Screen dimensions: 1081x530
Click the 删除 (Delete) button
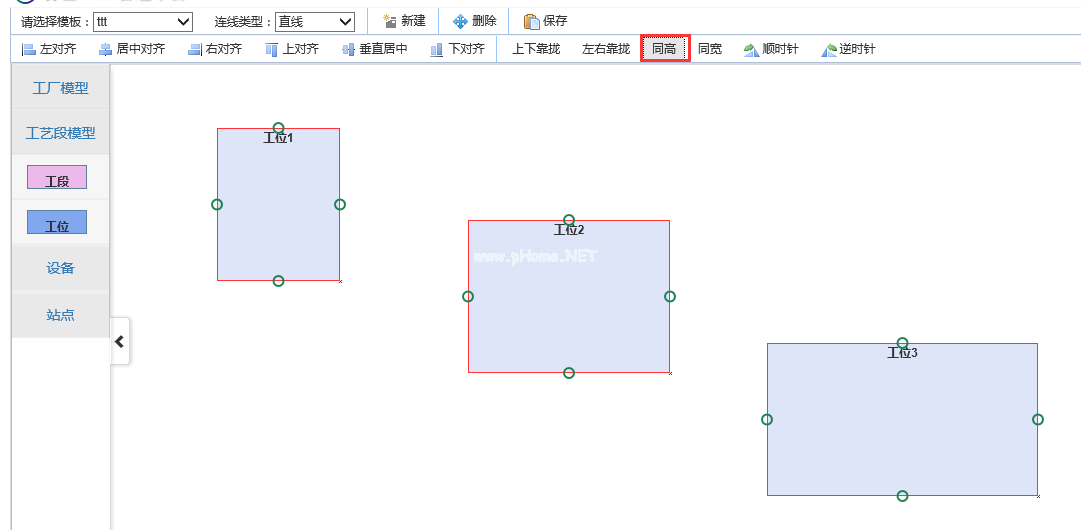tap(474, 21)
